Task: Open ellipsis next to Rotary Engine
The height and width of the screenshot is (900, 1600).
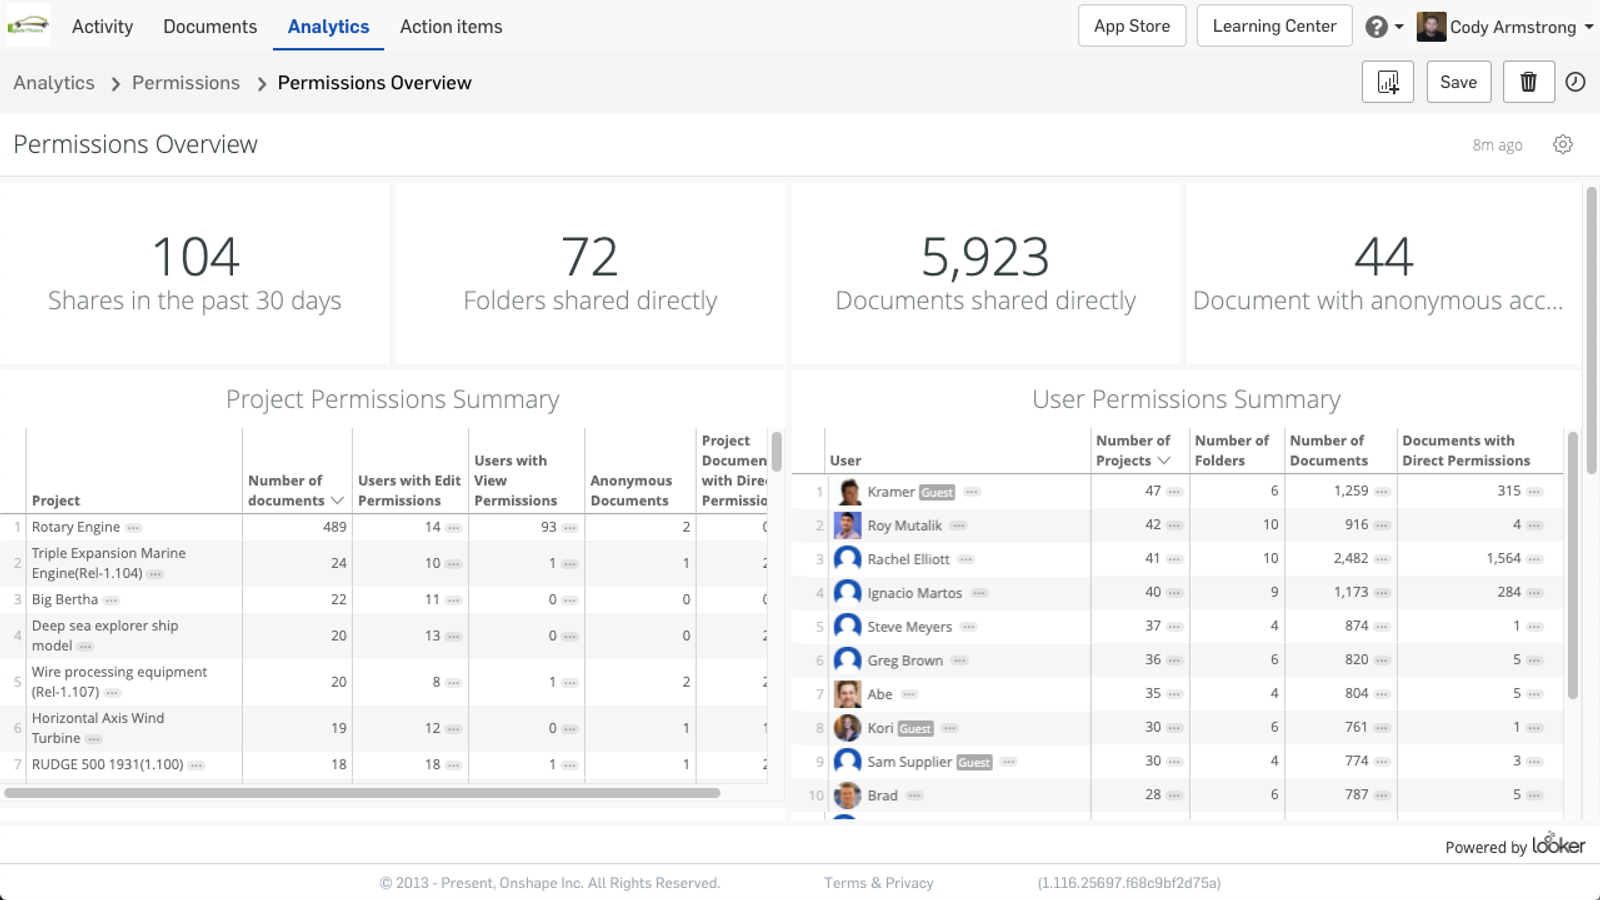Action: [x=134, y=528]
